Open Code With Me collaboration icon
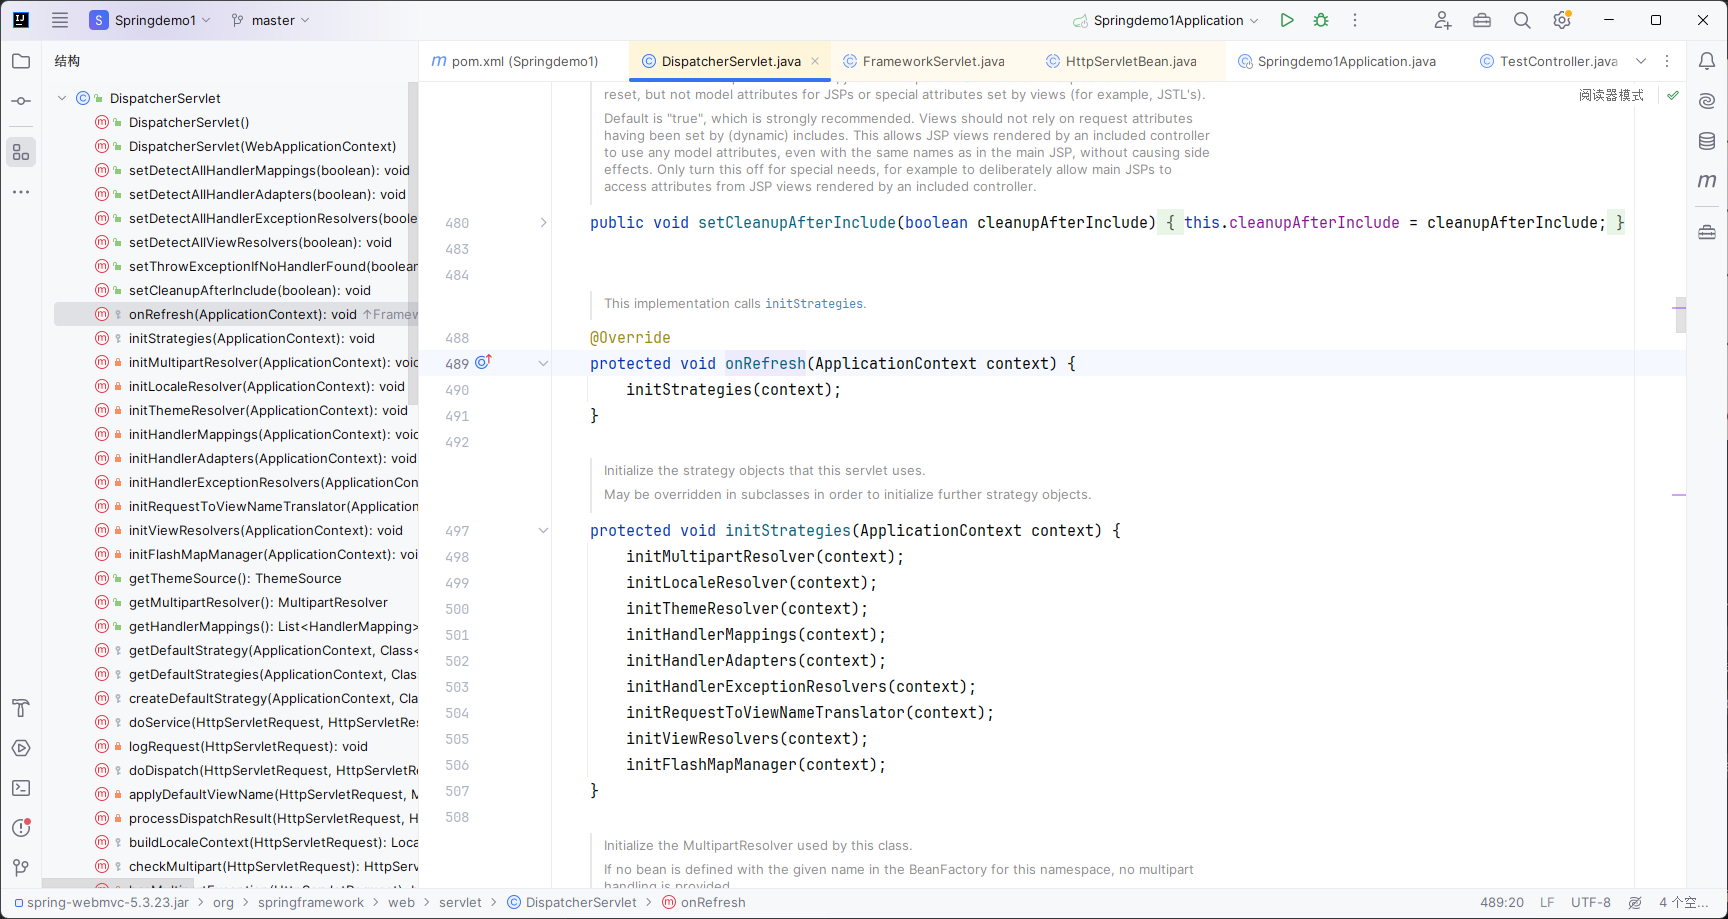Screen dimensions: 1728x919 tap(1442, 20)
